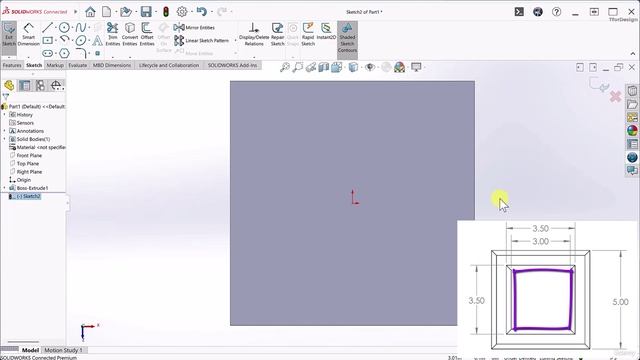Open PropertyManager tab icon
The width and height of the screenshot is (640, 360).
[x=25, y=85]
